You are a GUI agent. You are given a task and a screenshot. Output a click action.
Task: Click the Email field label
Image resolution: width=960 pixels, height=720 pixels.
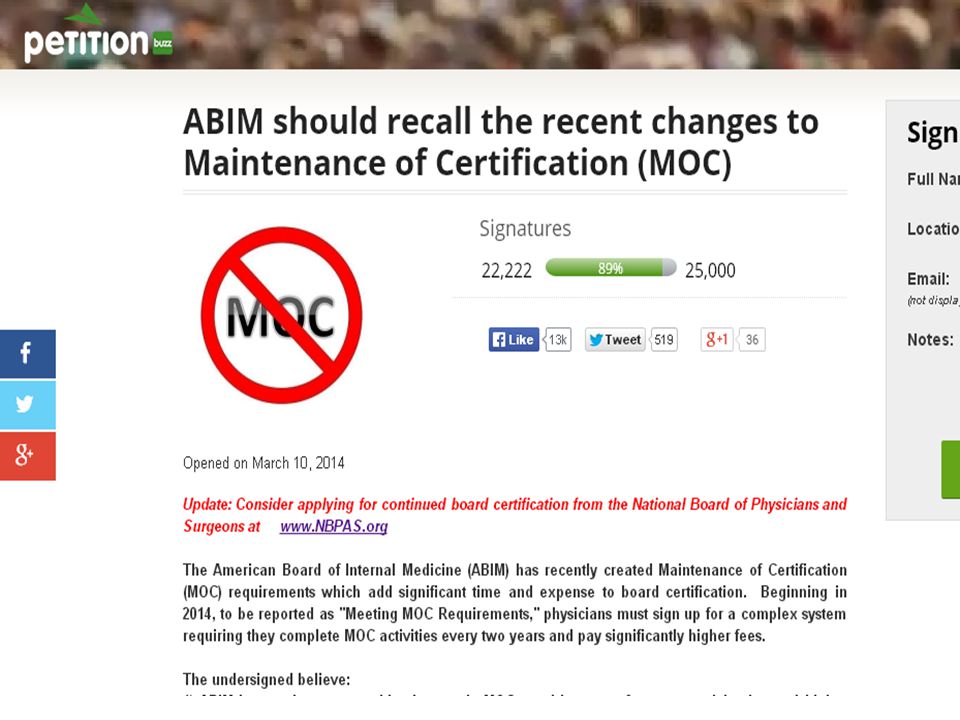[x=928, y=279]
